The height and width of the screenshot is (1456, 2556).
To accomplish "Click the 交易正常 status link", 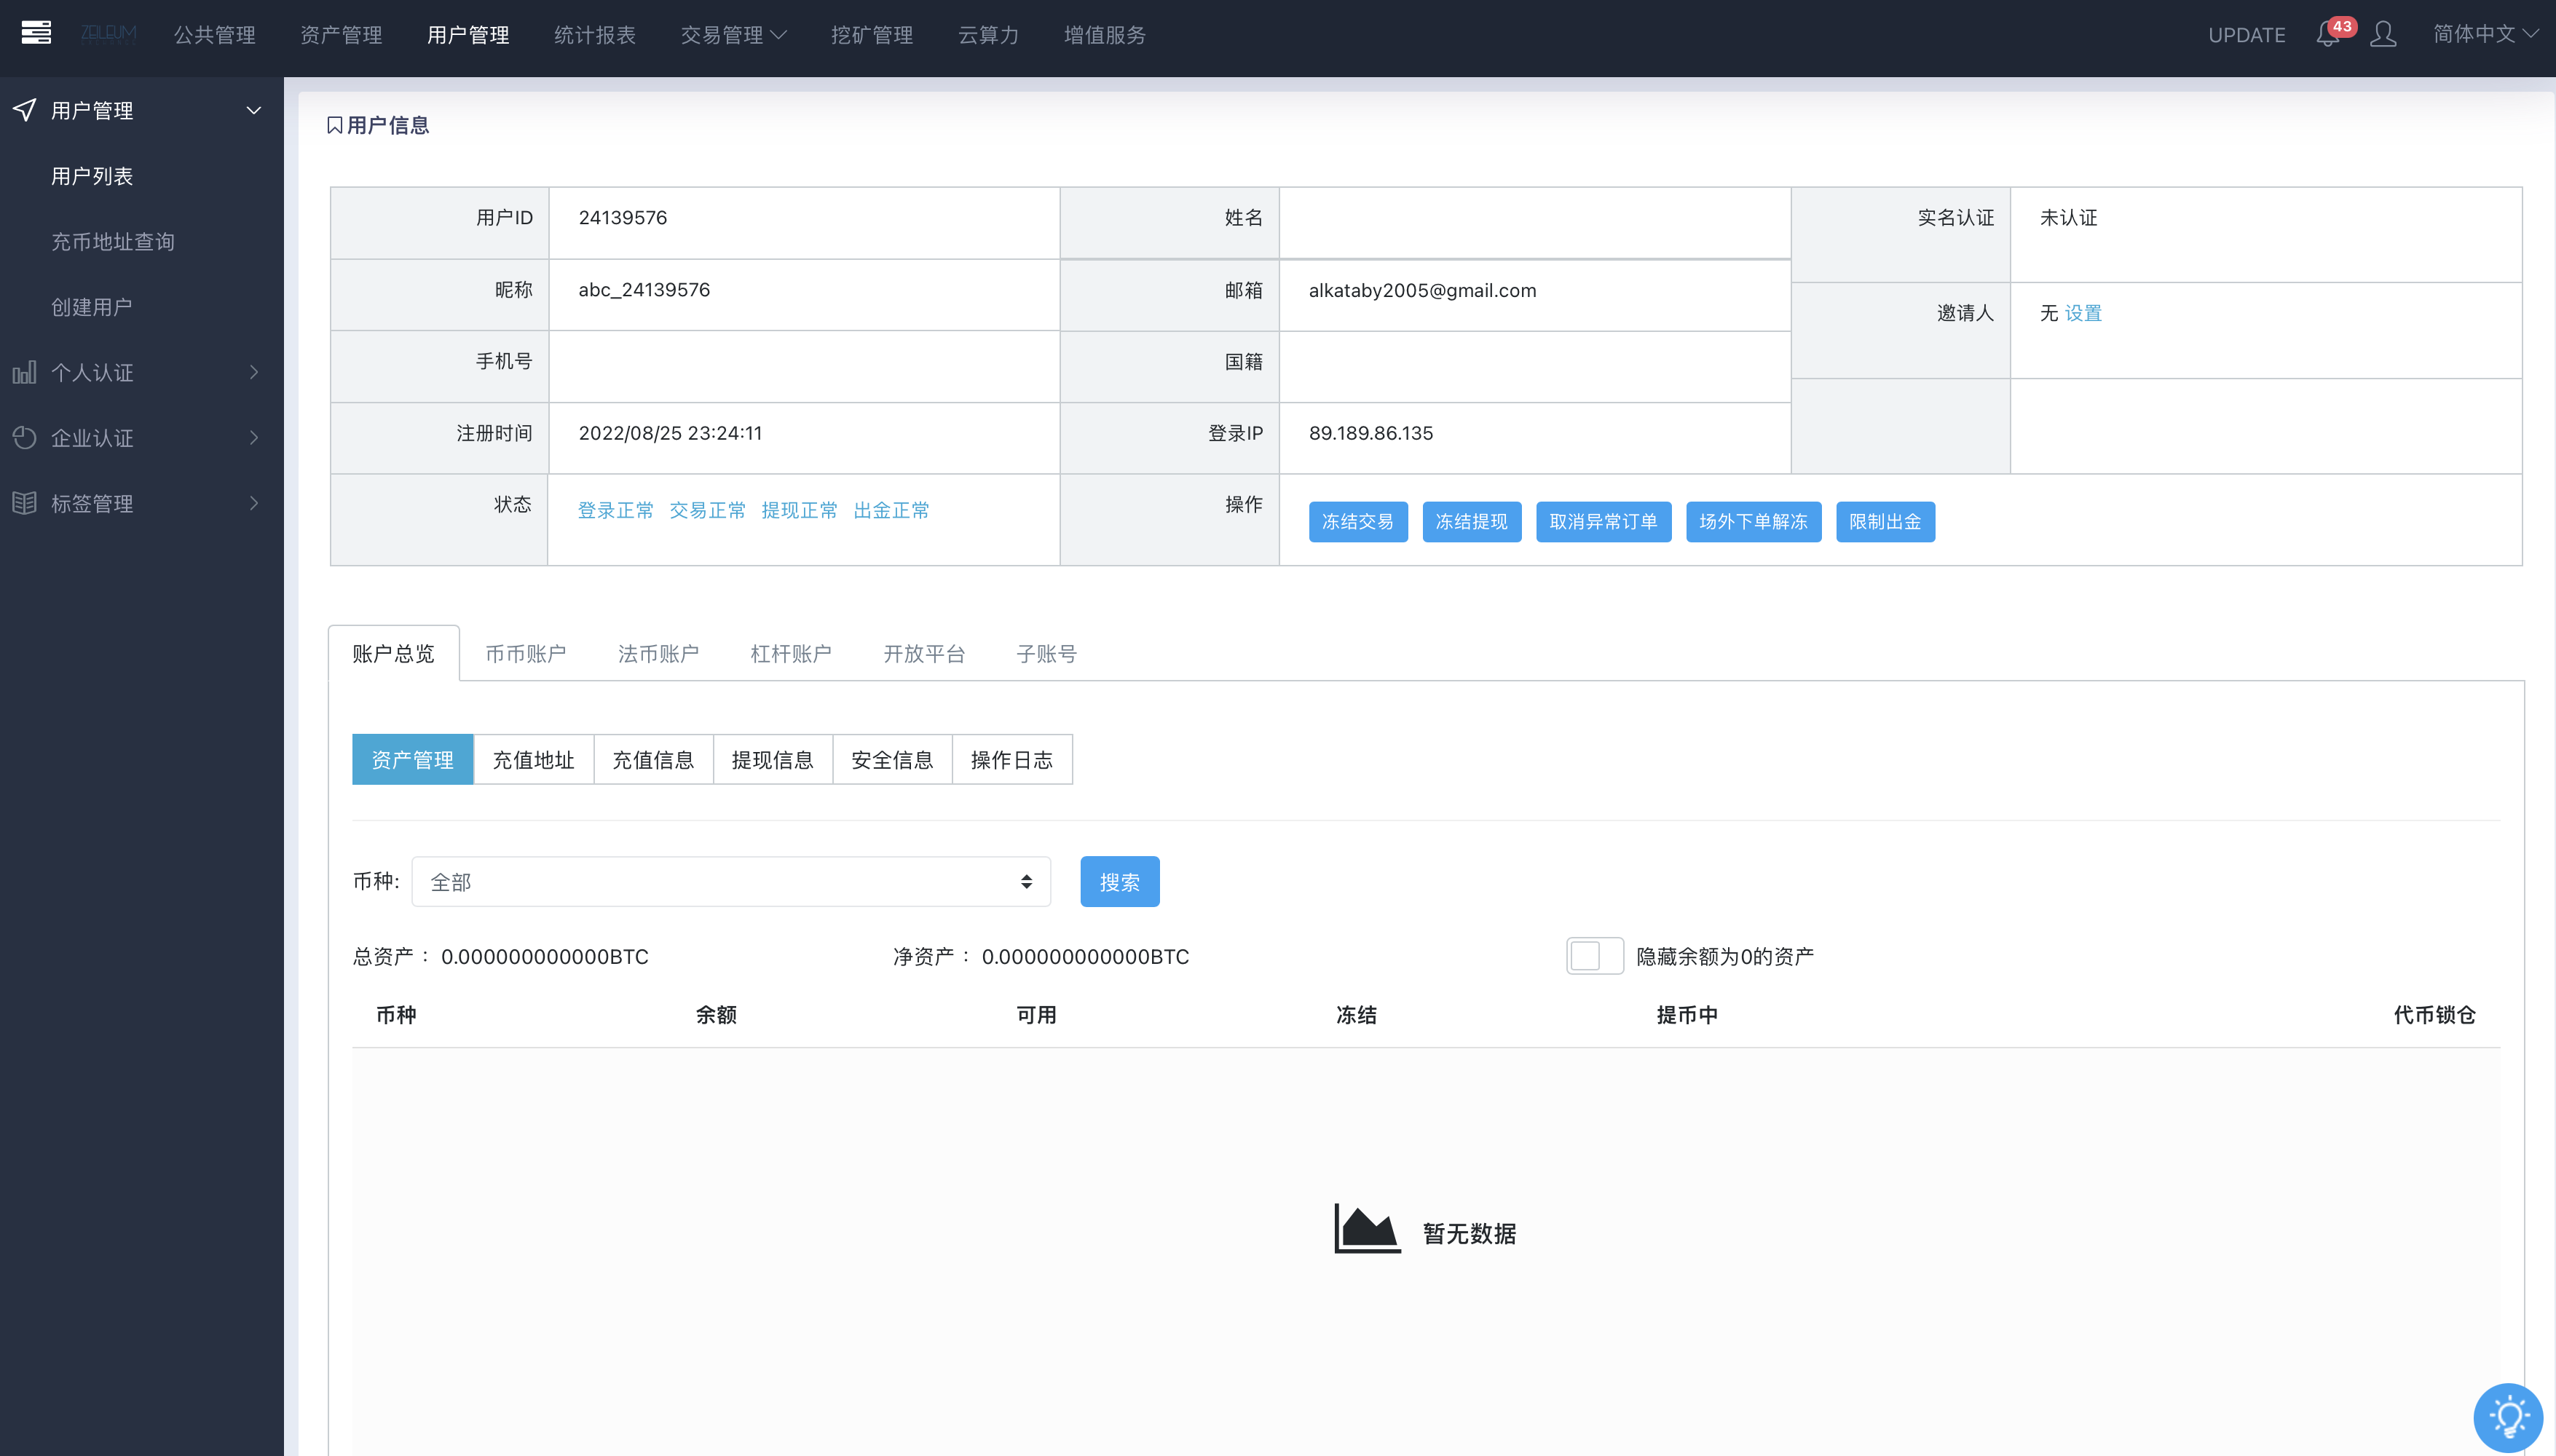I will click(x=708, y=510).
